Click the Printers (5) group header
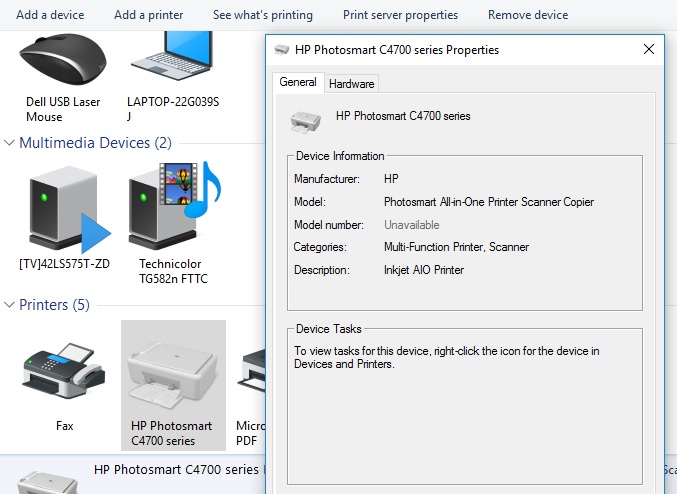This screenshot has width=677, height=494. coord(54,305)
